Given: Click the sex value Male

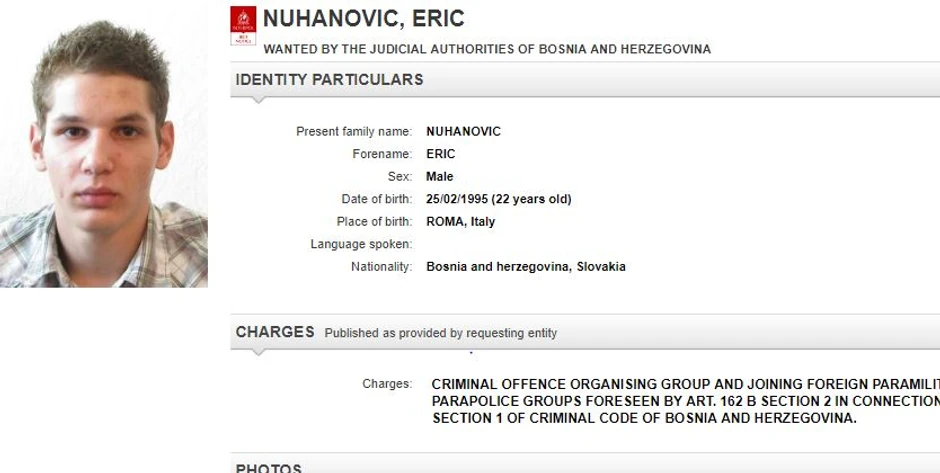Looking at the screenshot, I should (x=440, y=177).
